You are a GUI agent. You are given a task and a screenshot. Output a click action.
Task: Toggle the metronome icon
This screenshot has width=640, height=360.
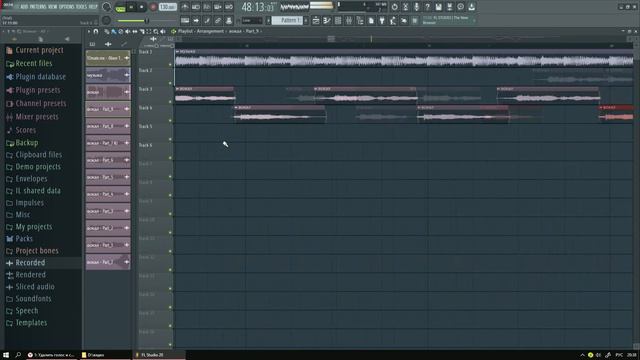click(x=185, y=7)
